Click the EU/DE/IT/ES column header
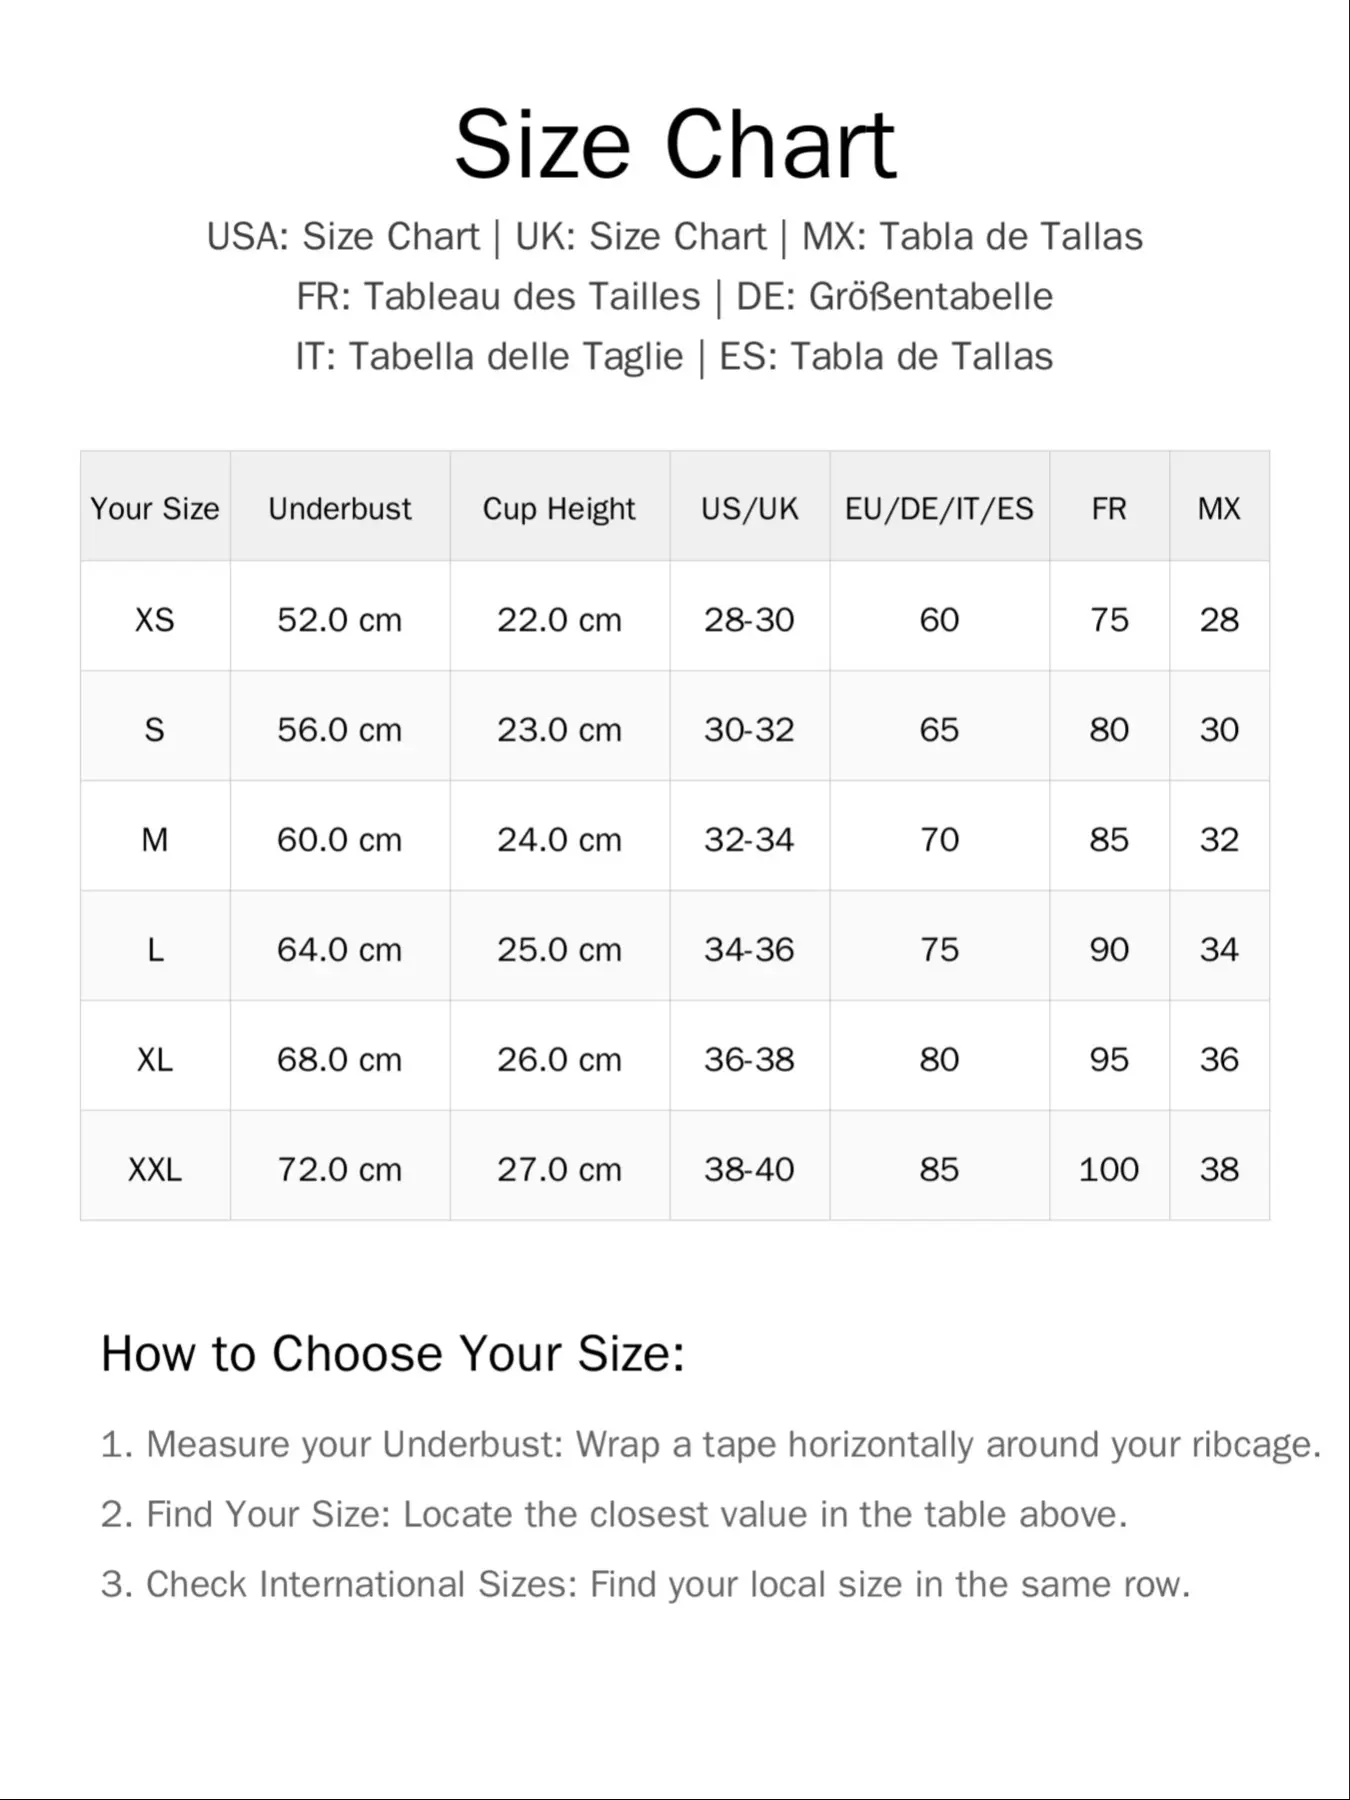 click(939, 508)
